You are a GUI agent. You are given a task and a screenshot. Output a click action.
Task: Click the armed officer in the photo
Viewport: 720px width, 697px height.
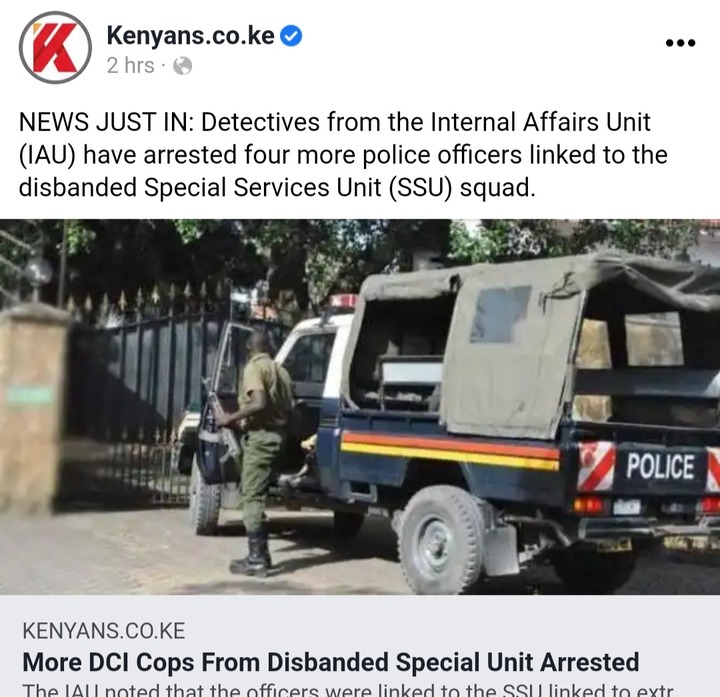pos(251,452)
